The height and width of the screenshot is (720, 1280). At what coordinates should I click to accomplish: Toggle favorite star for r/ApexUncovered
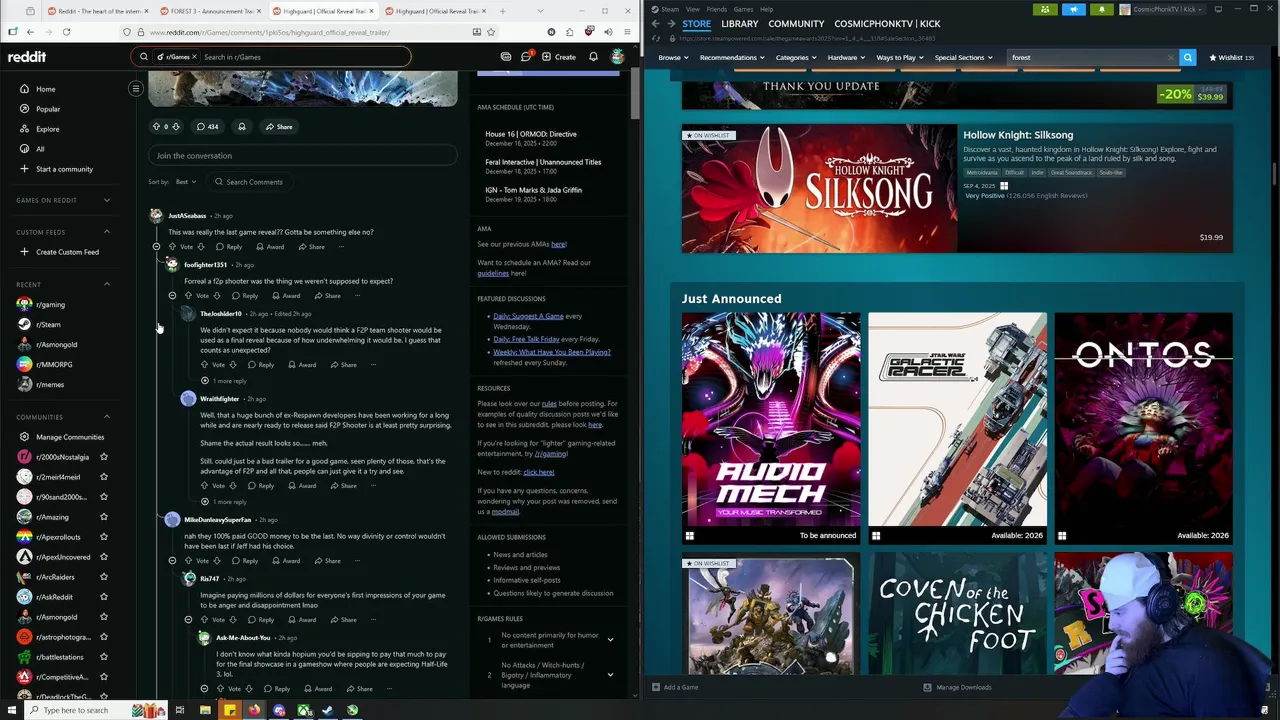click(103, 557)
